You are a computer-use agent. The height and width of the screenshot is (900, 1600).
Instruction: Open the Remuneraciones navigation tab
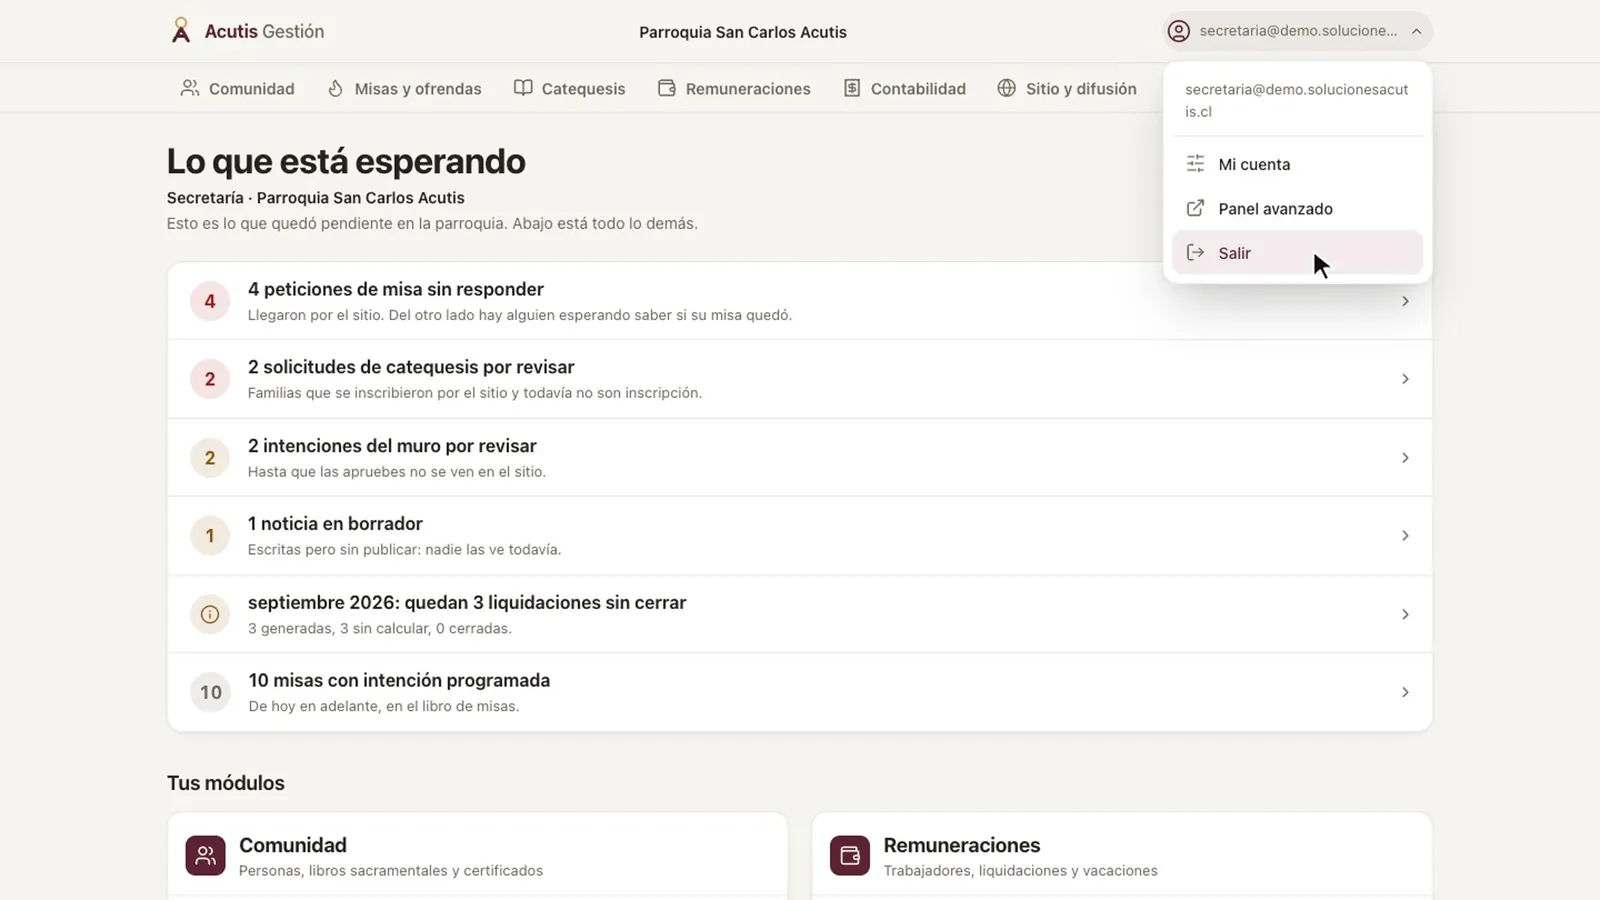tap(734, 88)
